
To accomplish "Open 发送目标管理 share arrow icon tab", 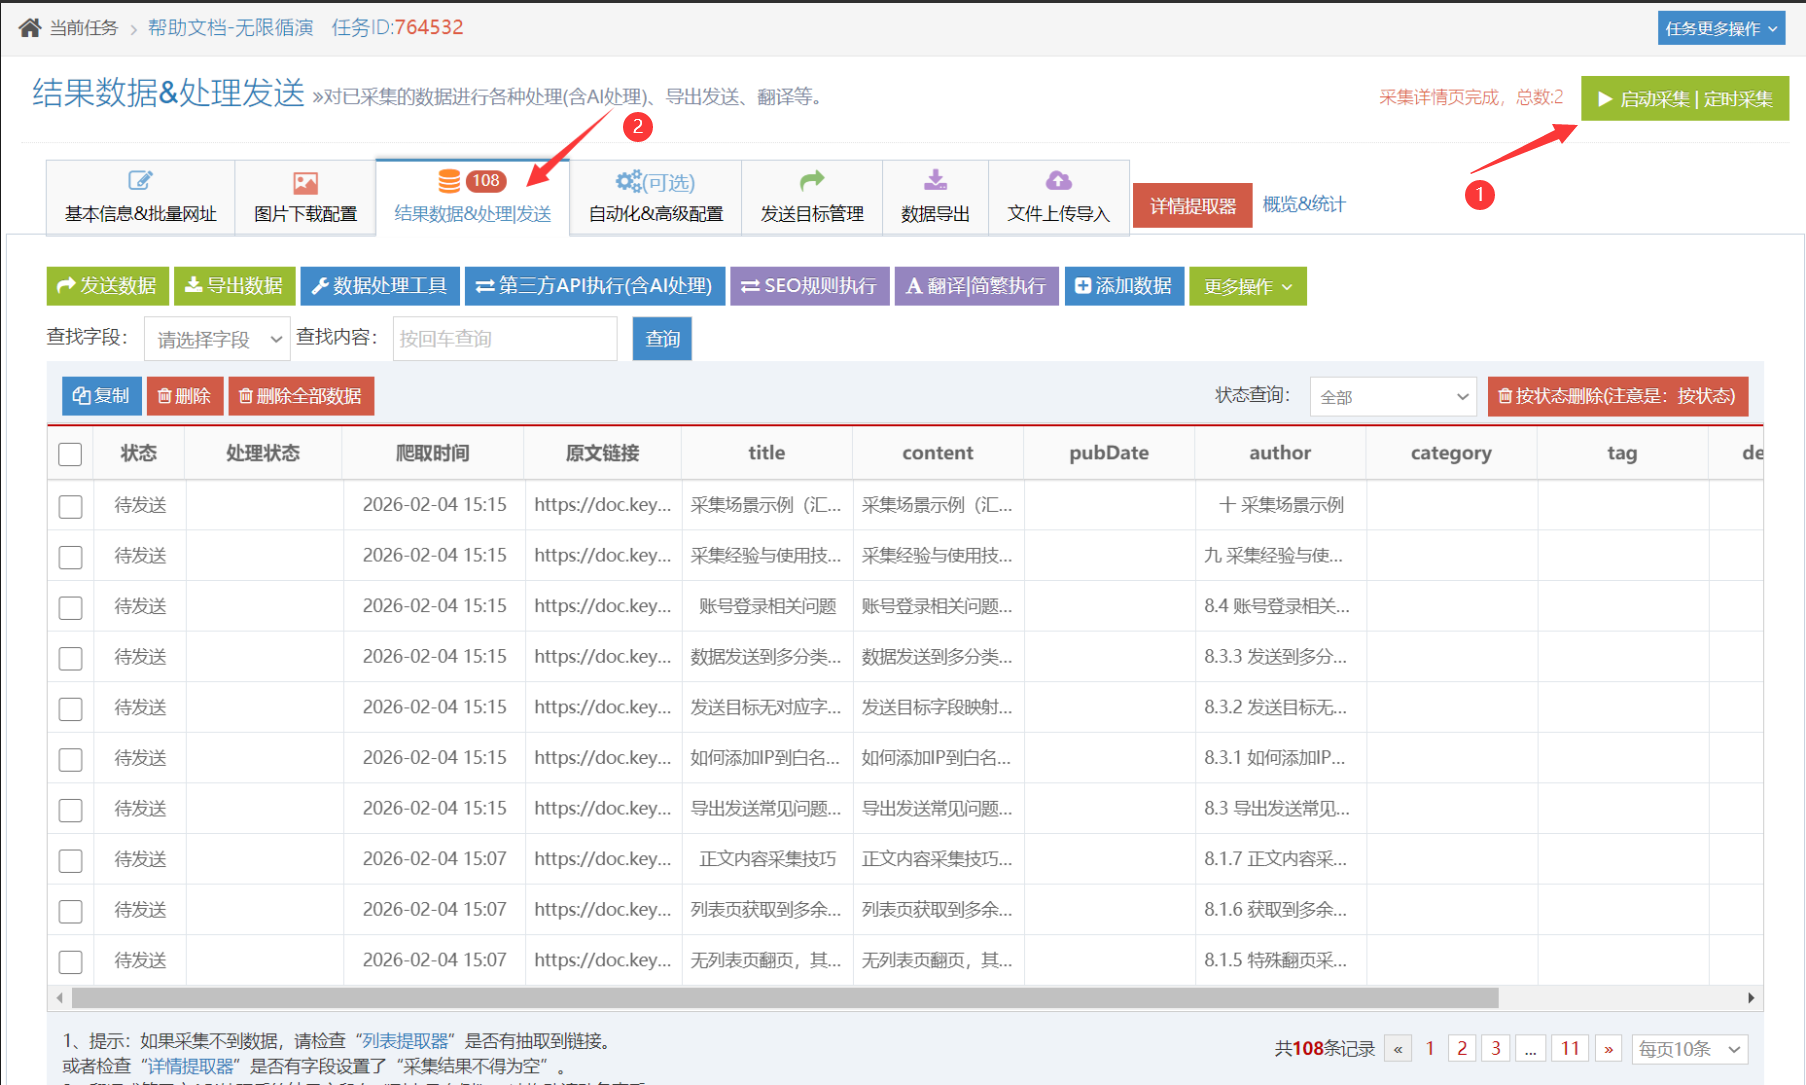I will click(x=811, y=197).
